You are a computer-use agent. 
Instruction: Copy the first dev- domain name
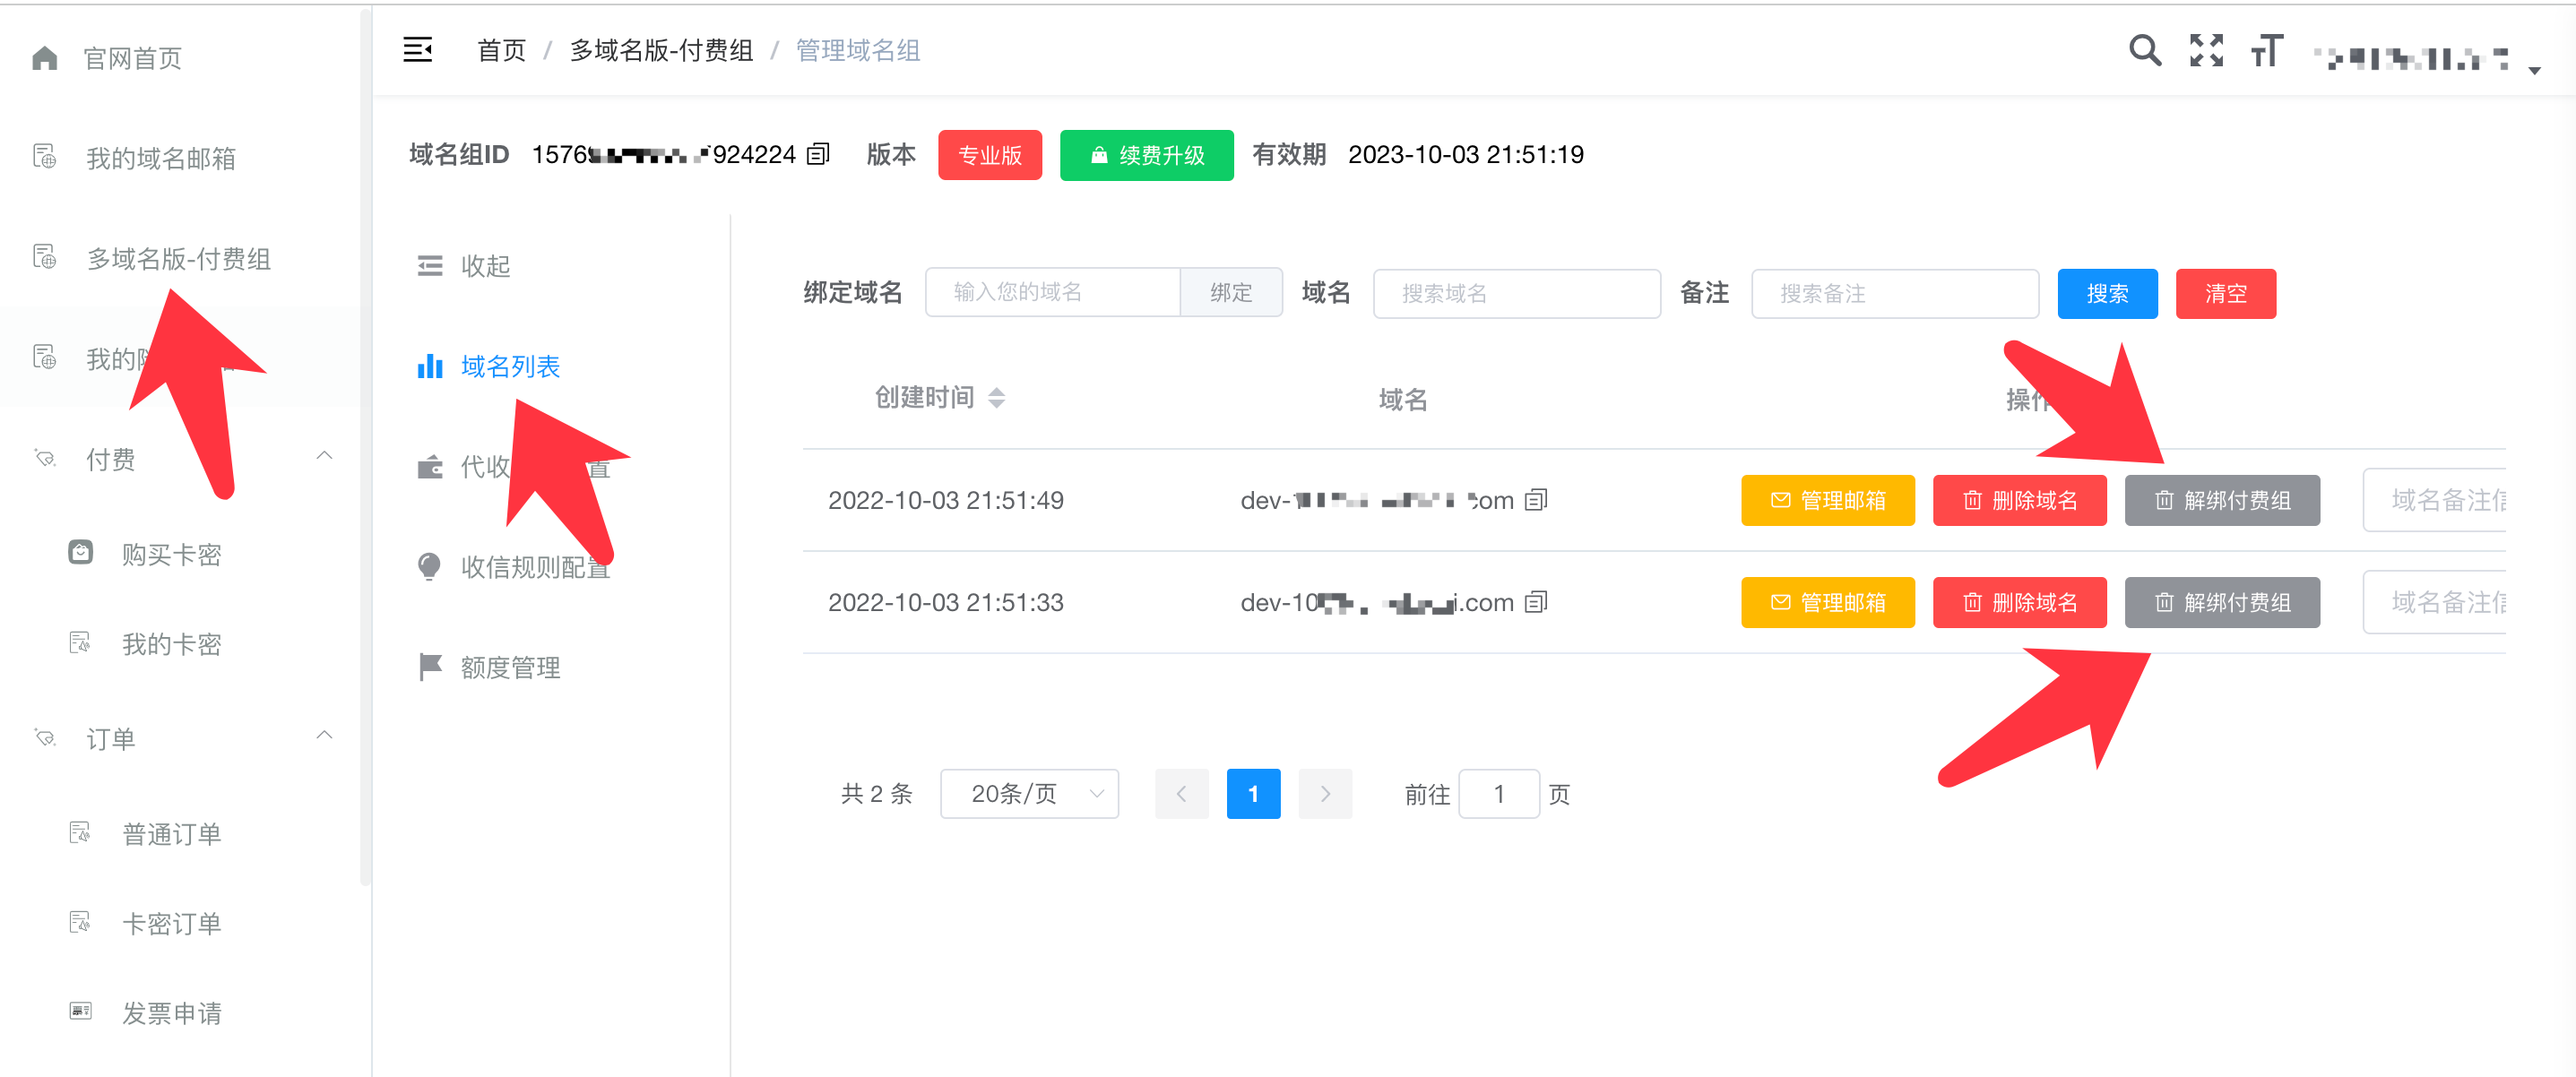[1536, 499]
